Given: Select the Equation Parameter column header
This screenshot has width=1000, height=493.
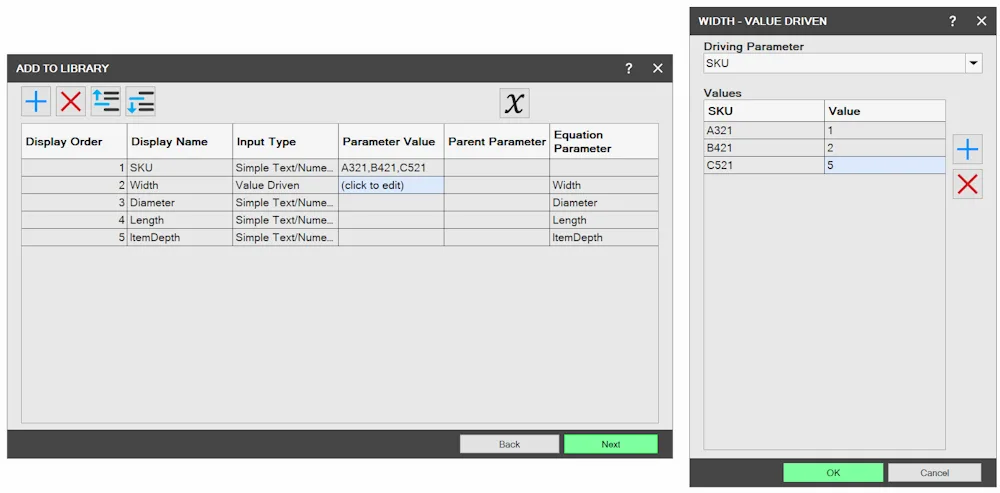Looking at the screenshot, I should coord(604,142).
